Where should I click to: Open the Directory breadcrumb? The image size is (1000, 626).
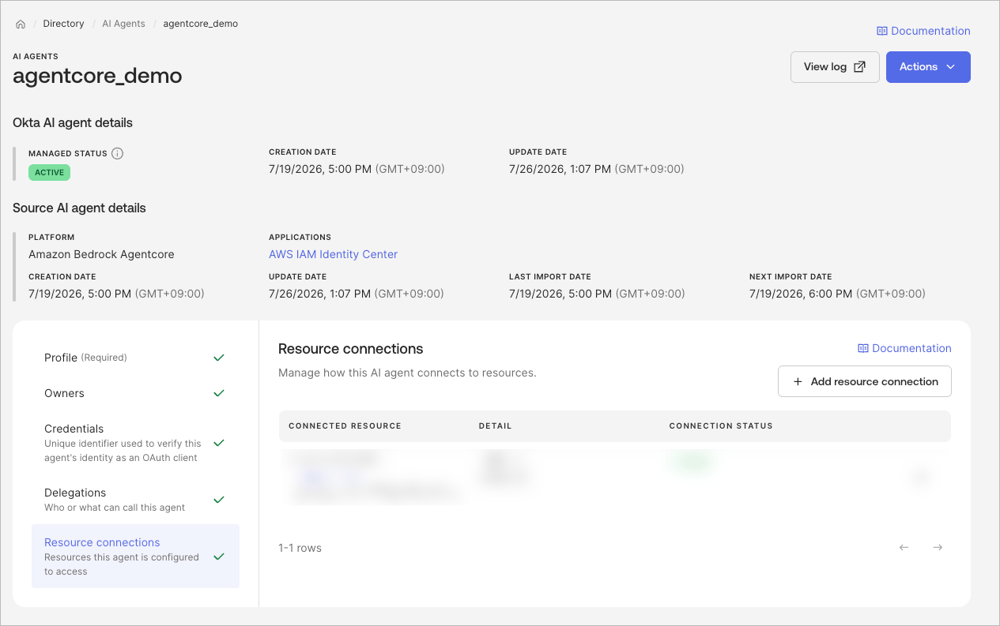(x=63, y=24)
